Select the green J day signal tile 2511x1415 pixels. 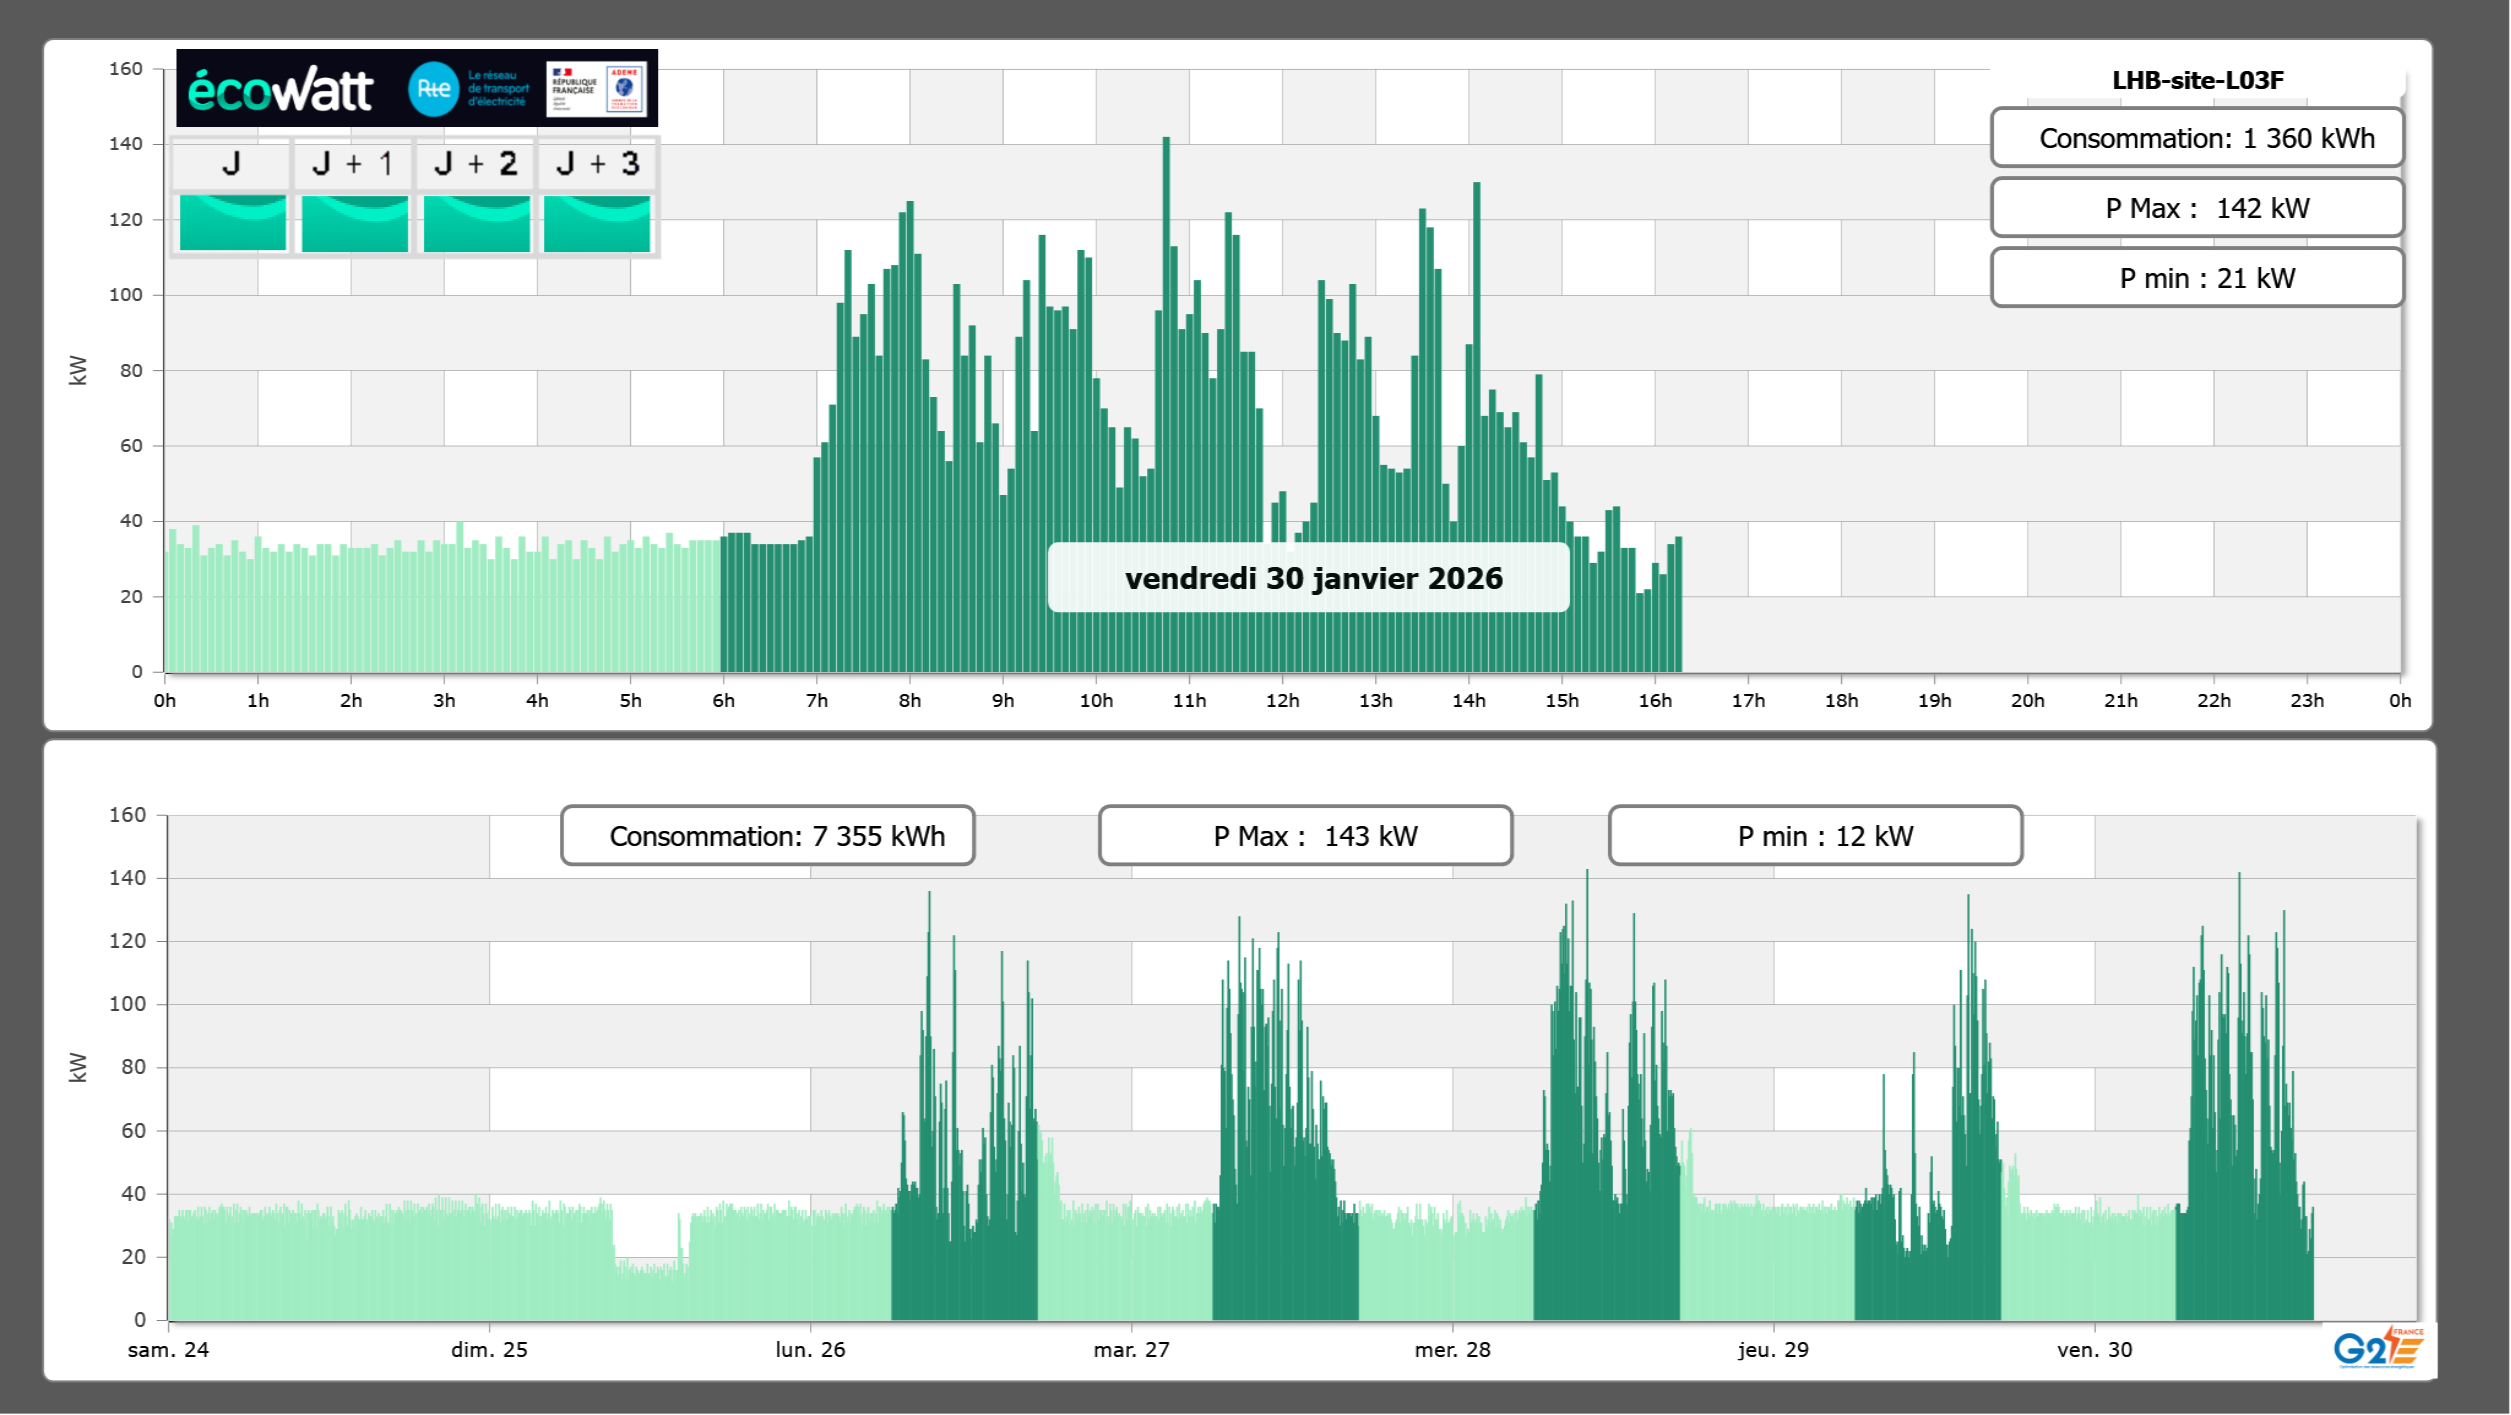tap(232, 223)
